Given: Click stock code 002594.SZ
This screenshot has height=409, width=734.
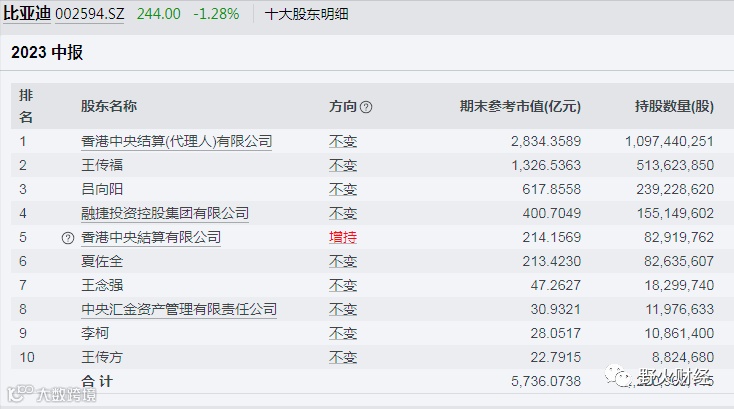Looking at the screenshot, I should coord(89,14).
